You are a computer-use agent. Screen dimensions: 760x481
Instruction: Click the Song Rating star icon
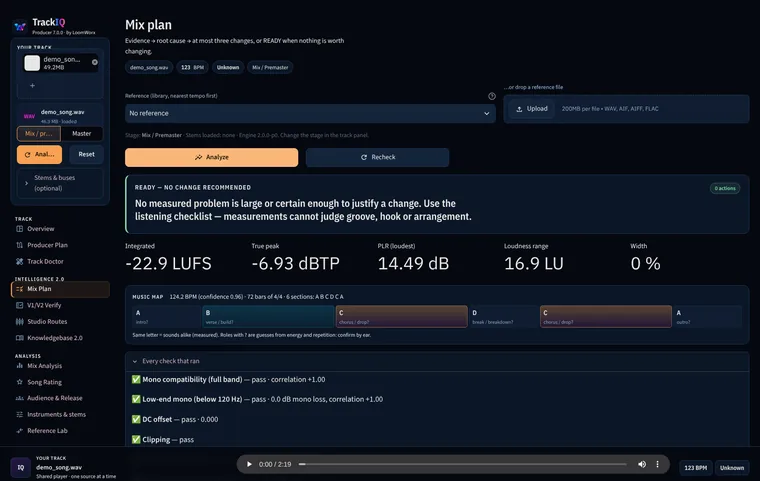pos(19,382)
